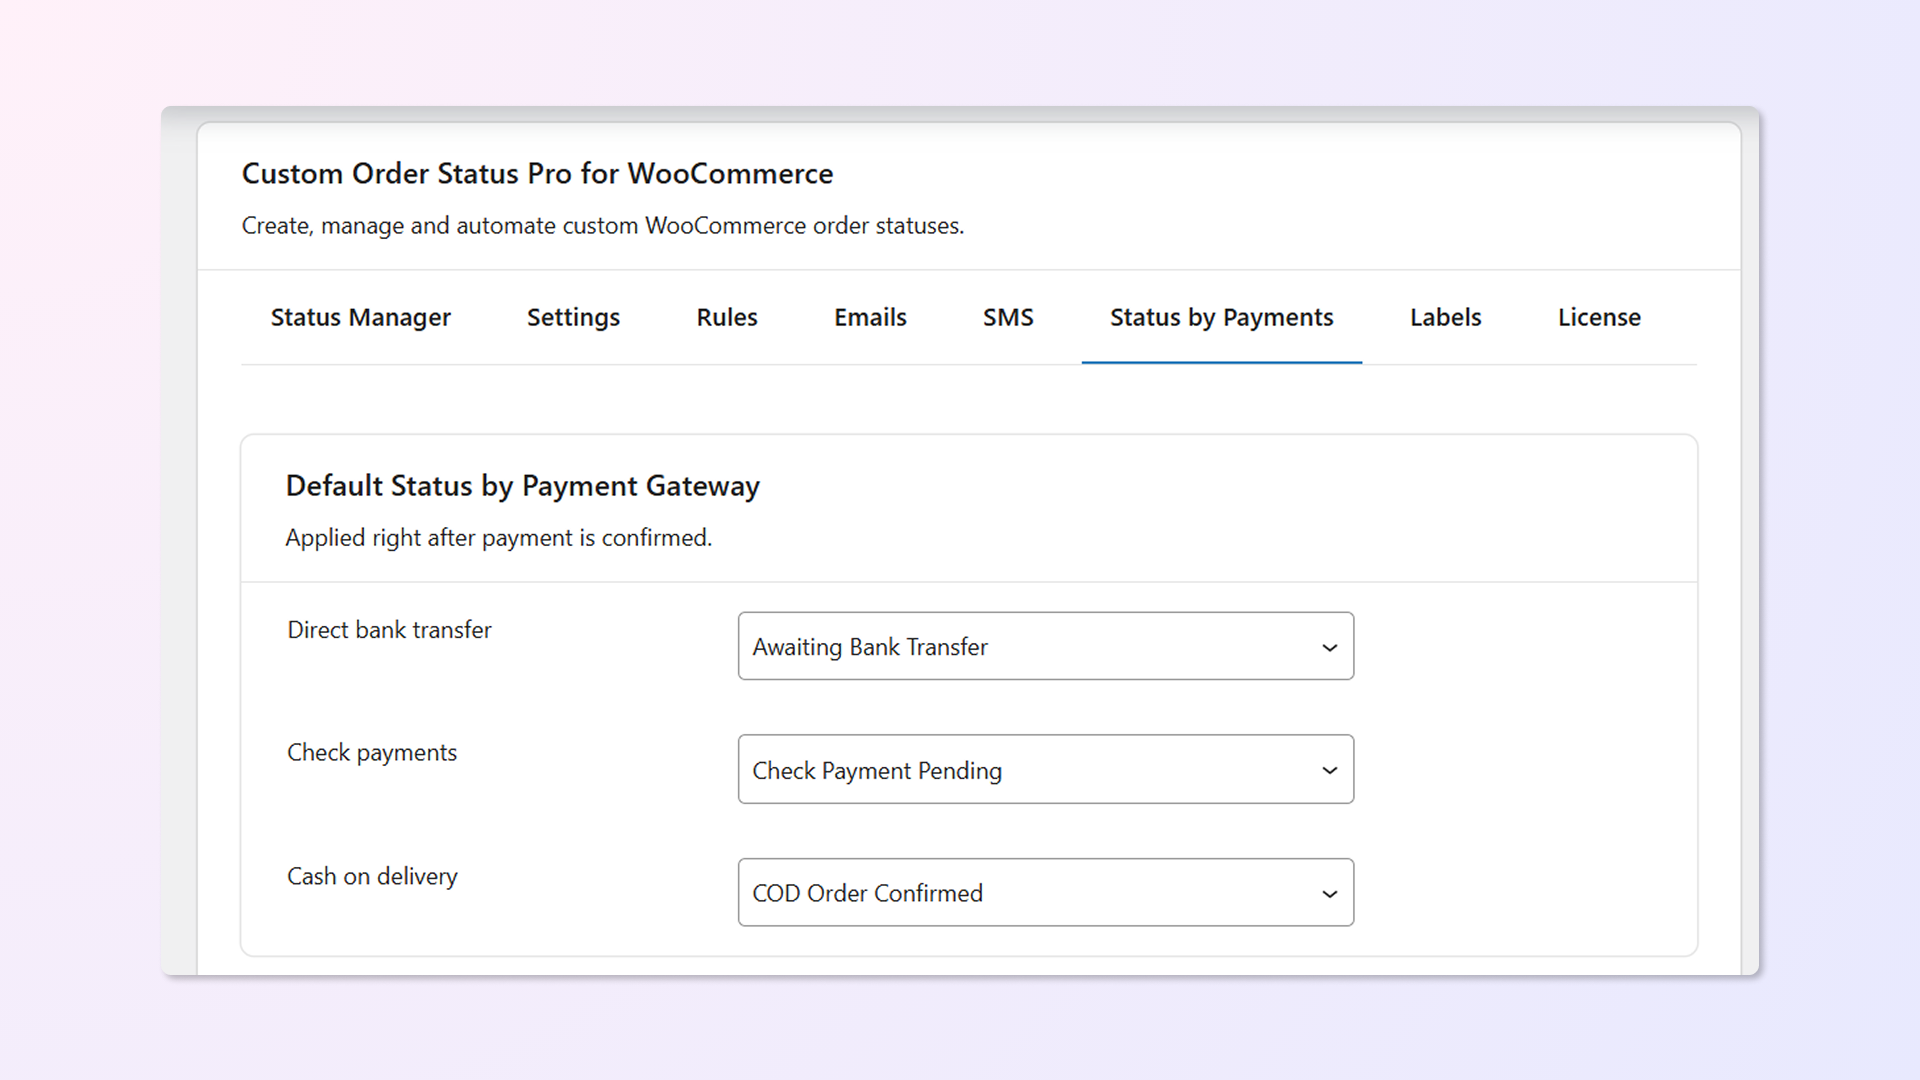Open the SMS tab
This screenshot has width=1920, height=1080.
pyautogui.click(x=1008, y=317)
